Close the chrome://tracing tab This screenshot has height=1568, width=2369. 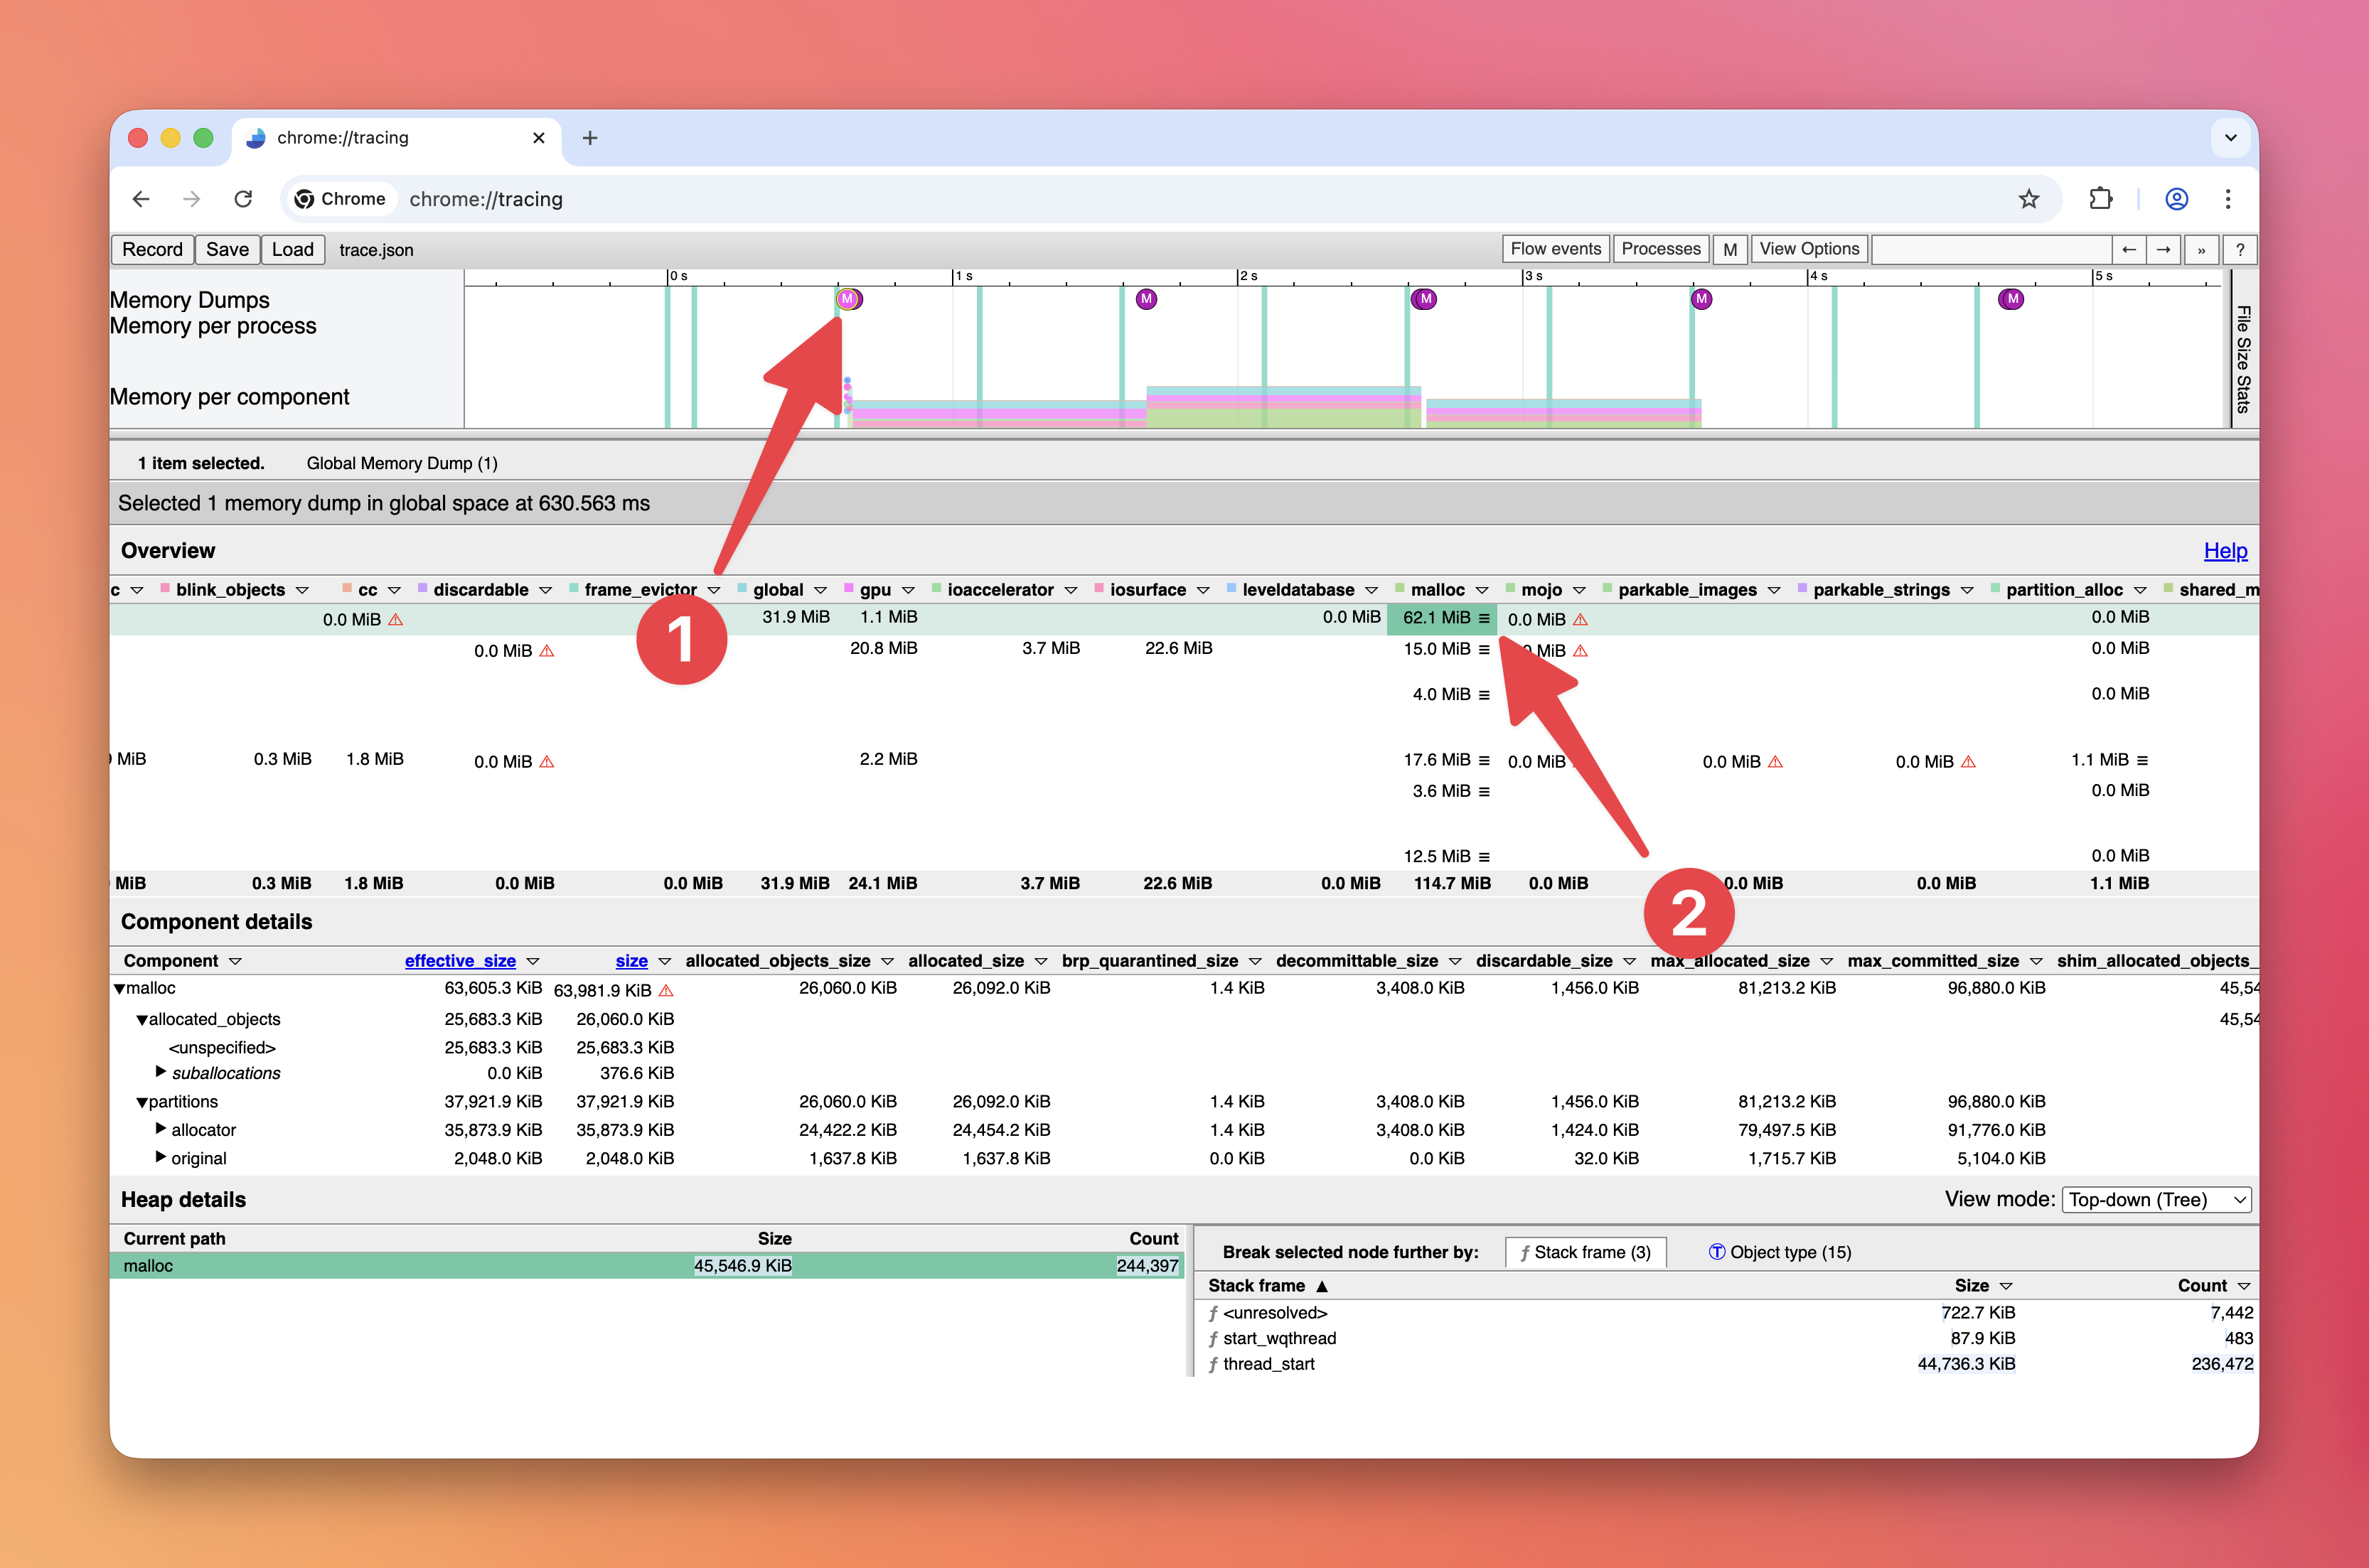tap(539, 138)
